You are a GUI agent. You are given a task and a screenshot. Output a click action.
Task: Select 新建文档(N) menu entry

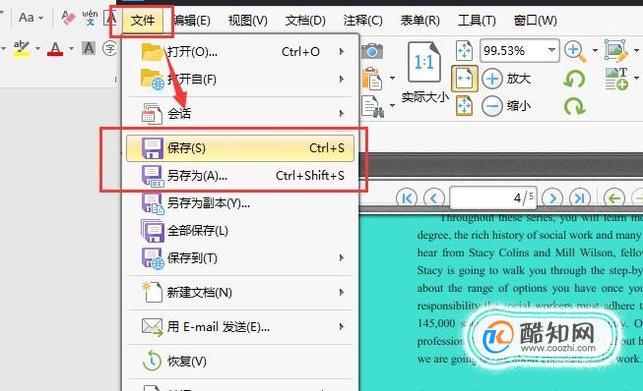click(240, 293)
